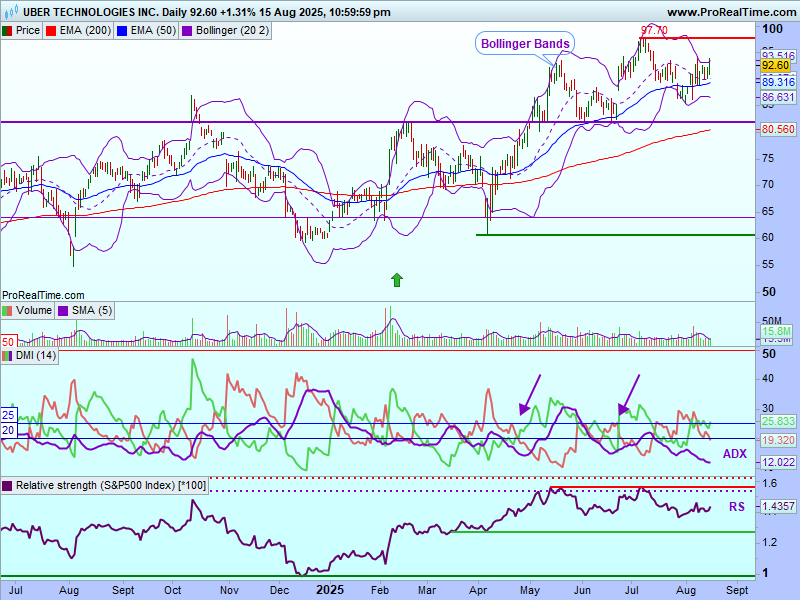The height and width of the screenshot is (600, 800).
Task: Click the RS line label
Action: pos(737,507)
